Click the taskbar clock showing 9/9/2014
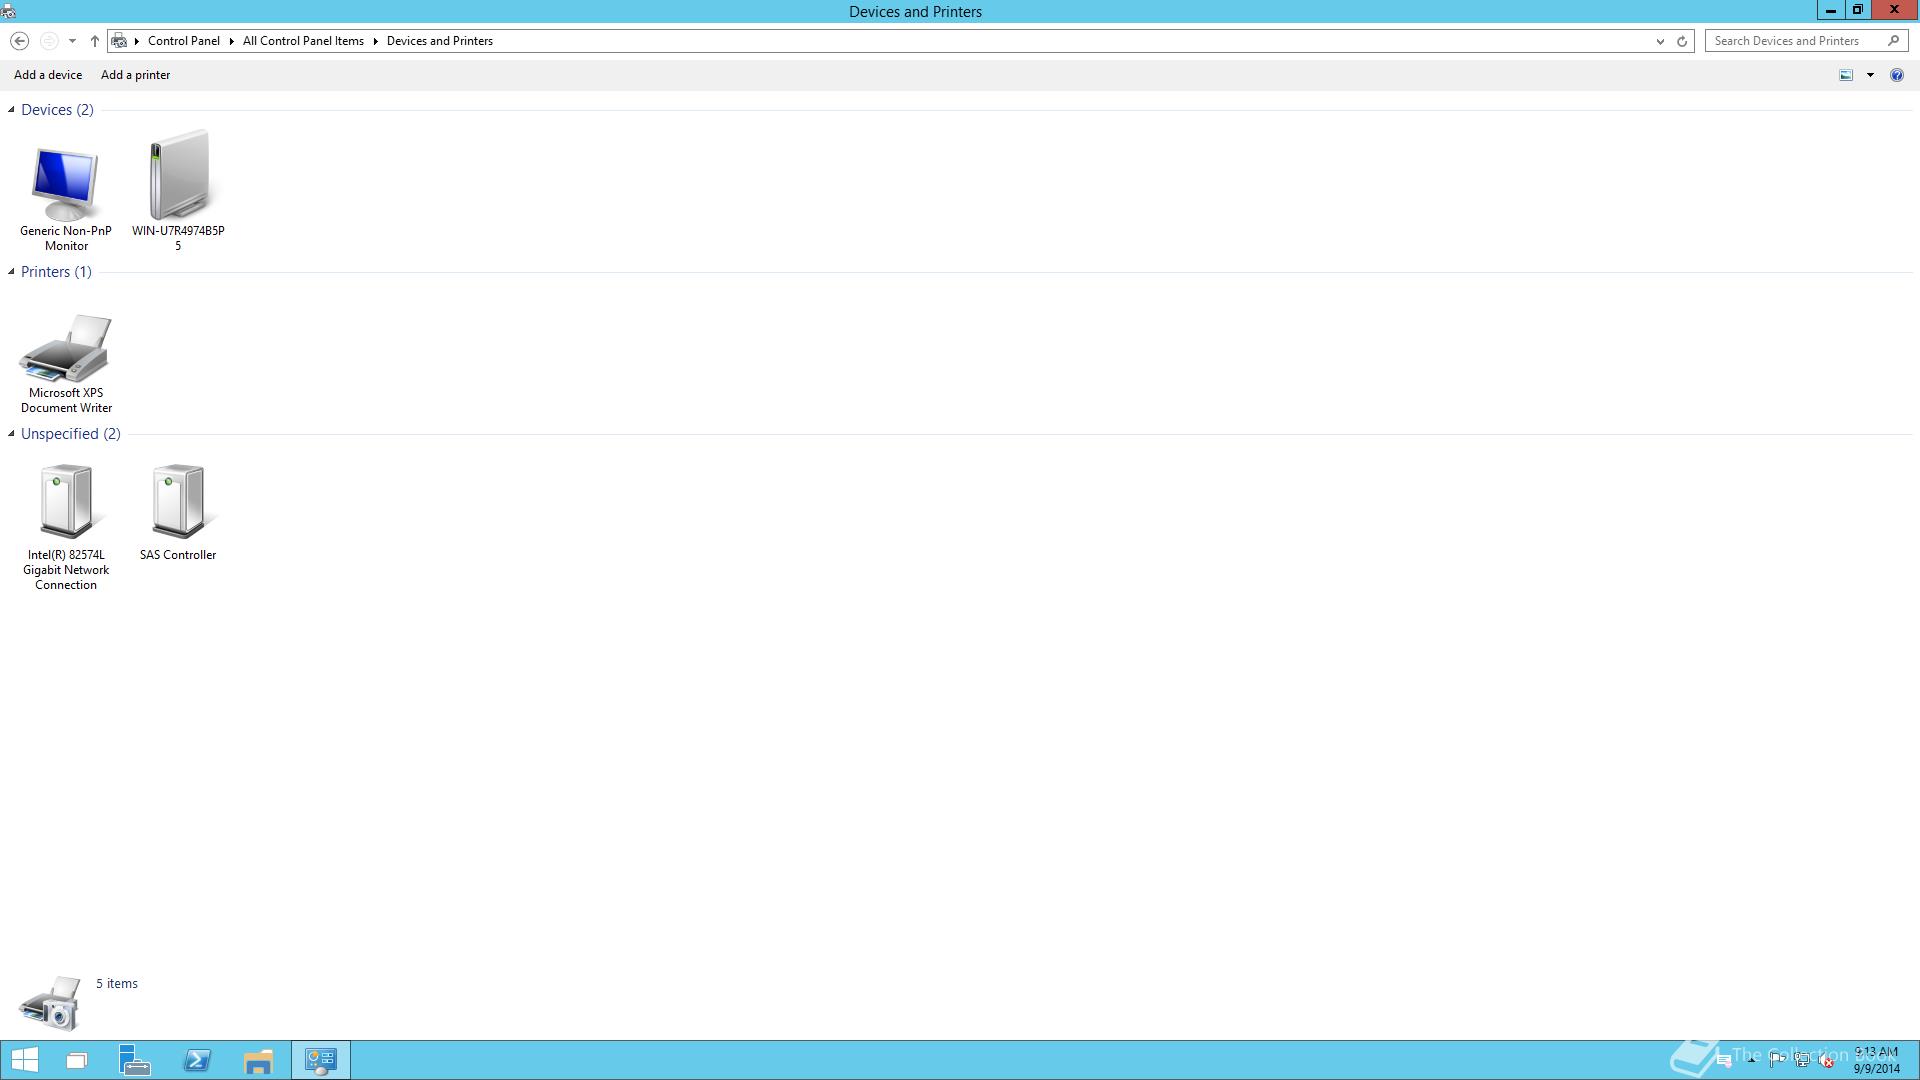 [1876, 1061]
